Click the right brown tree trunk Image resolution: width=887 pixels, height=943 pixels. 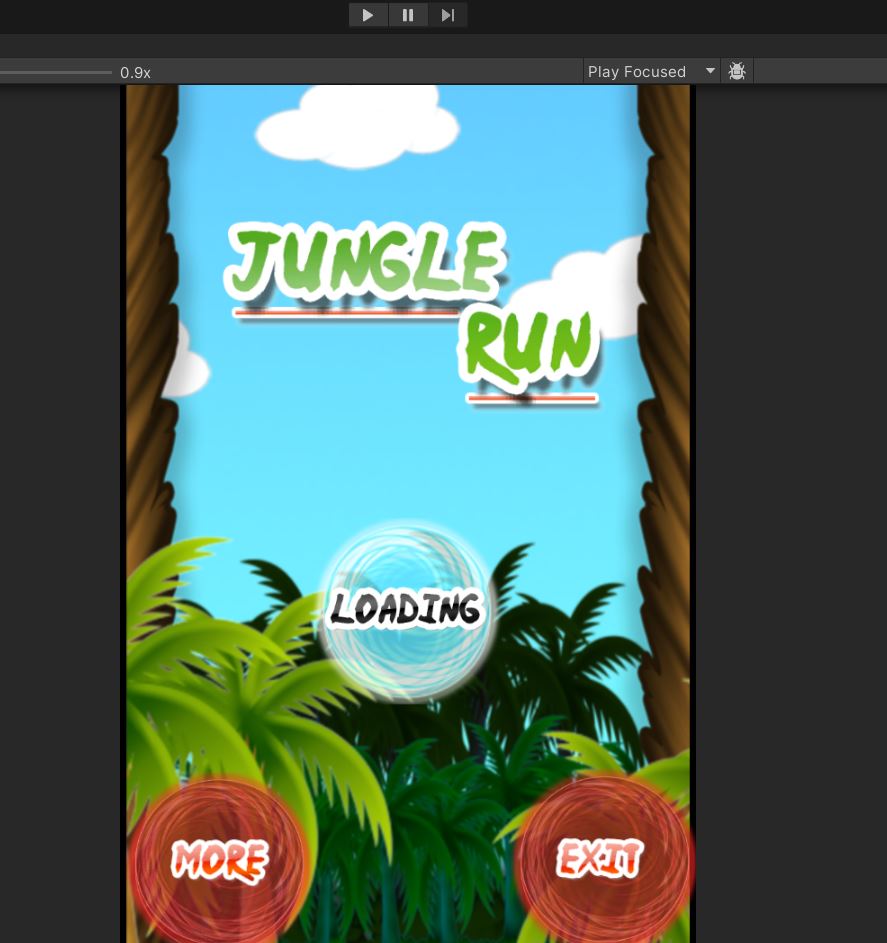point(665,300)
